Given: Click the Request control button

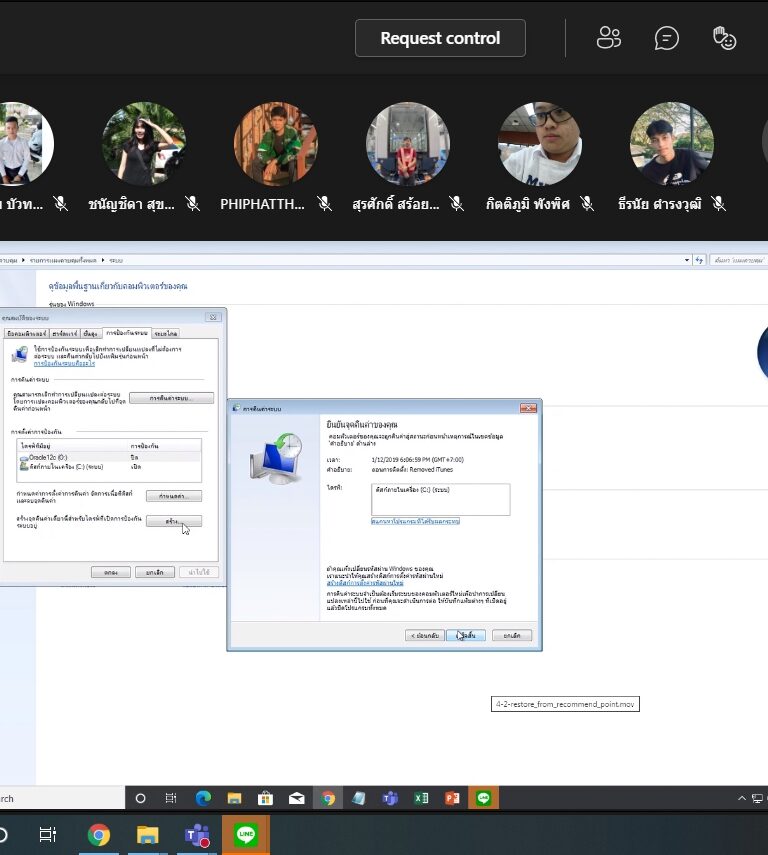Looking at the screenshot, I should pyautogui.click(x=440, y=38).
